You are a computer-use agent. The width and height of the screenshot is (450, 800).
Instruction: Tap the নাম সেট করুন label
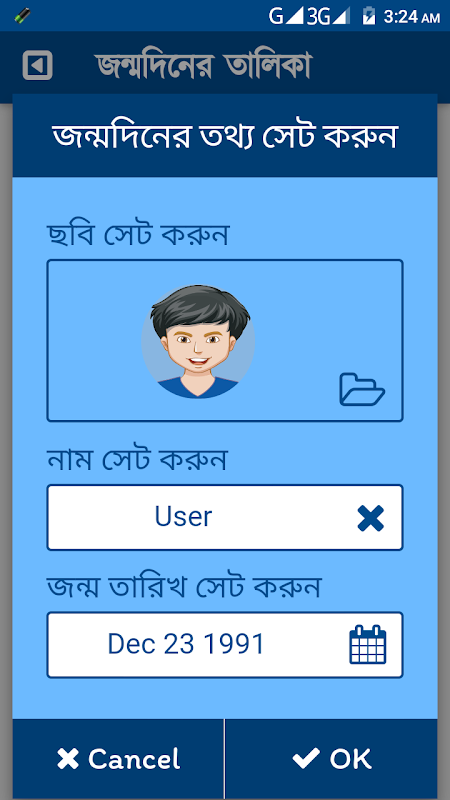point(137,460)
